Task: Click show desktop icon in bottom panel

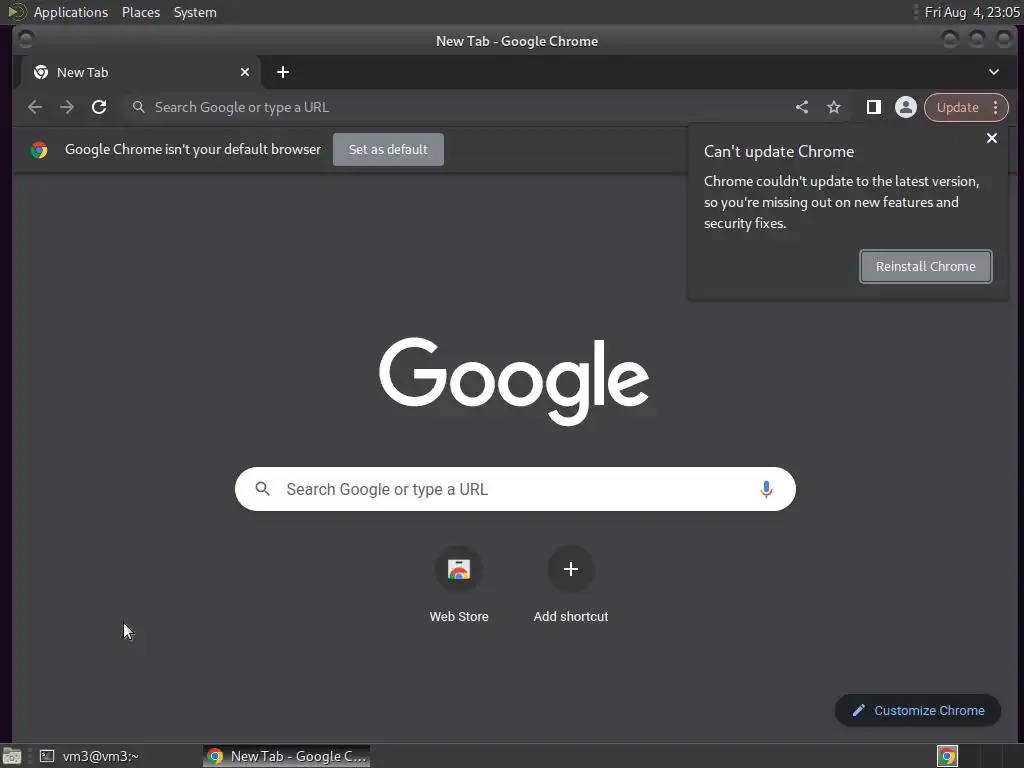Action: point(12,756)
